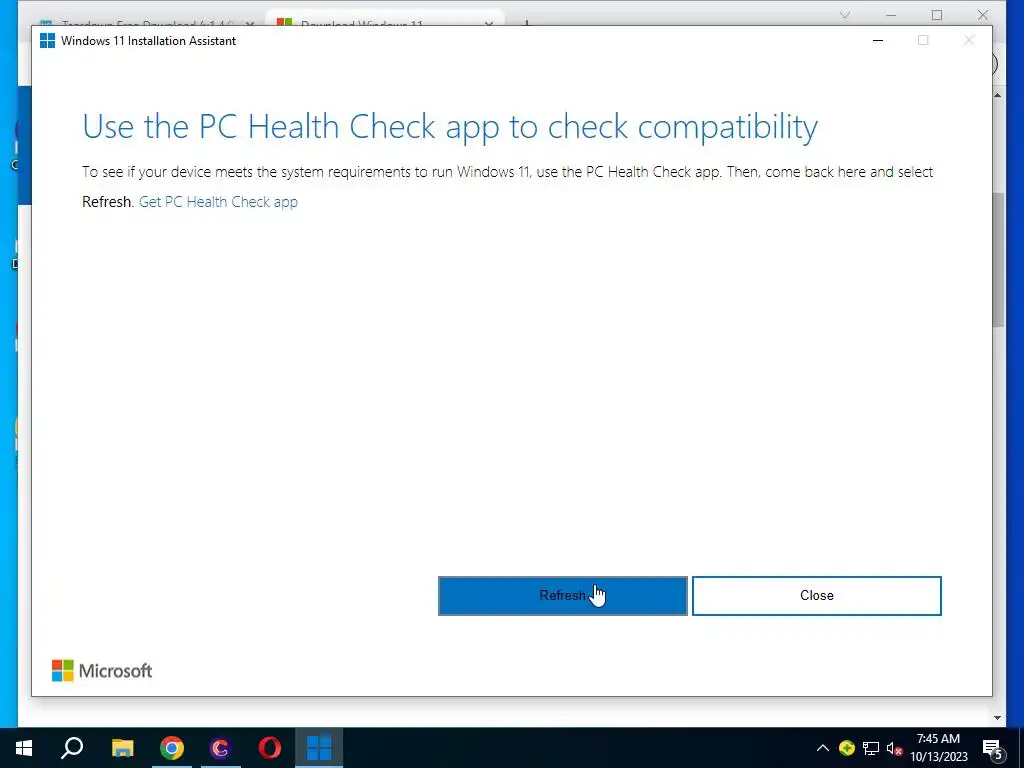Select Windows 11 Installation Assistant taskbar icon
The width and height of the screenshot is (1024, 768).
(319, 748)
